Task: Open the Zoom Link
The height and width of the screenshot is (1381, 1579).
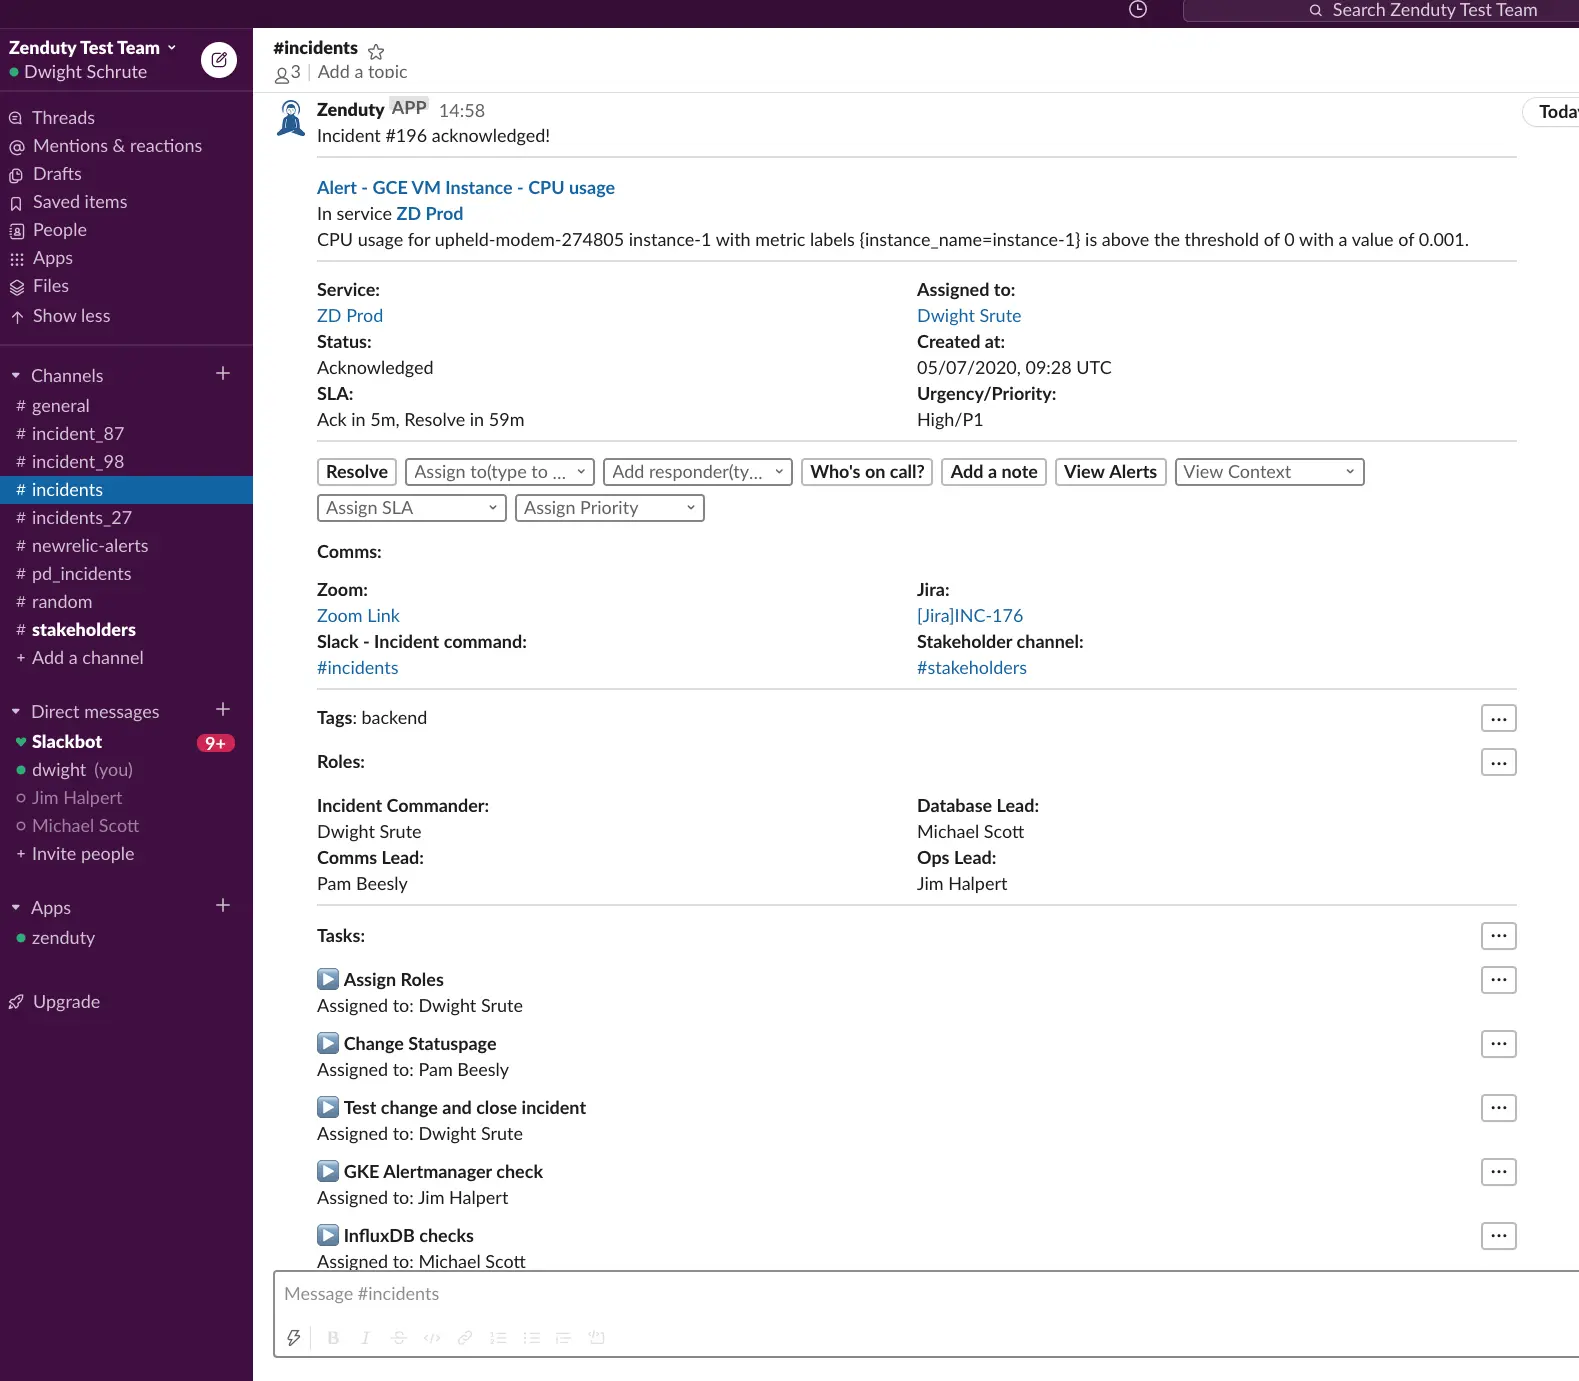Action: pos(358,616)
